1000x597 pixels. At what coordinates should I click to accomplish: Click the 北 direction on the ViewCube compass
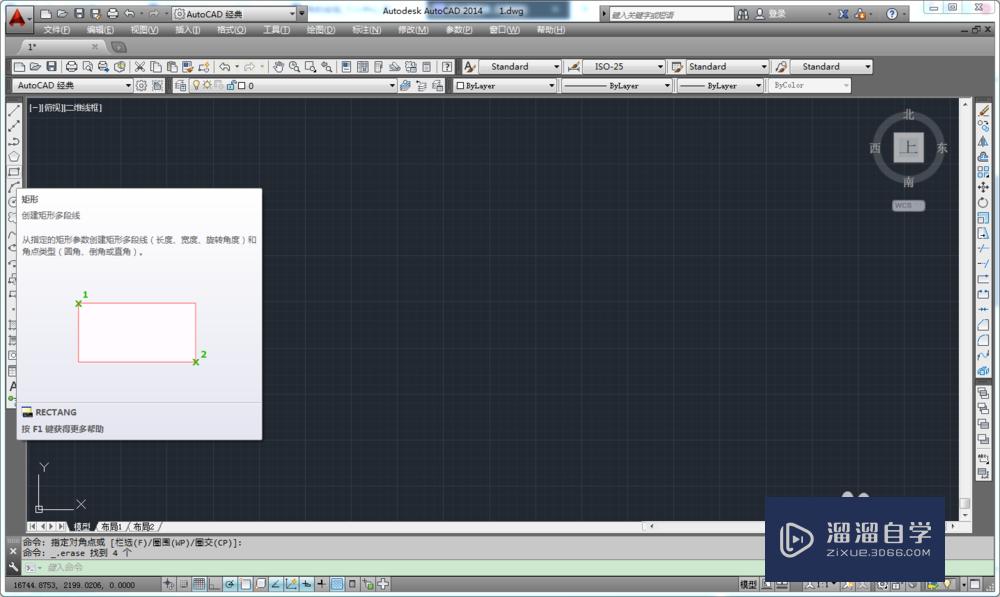tap(909, 115)
